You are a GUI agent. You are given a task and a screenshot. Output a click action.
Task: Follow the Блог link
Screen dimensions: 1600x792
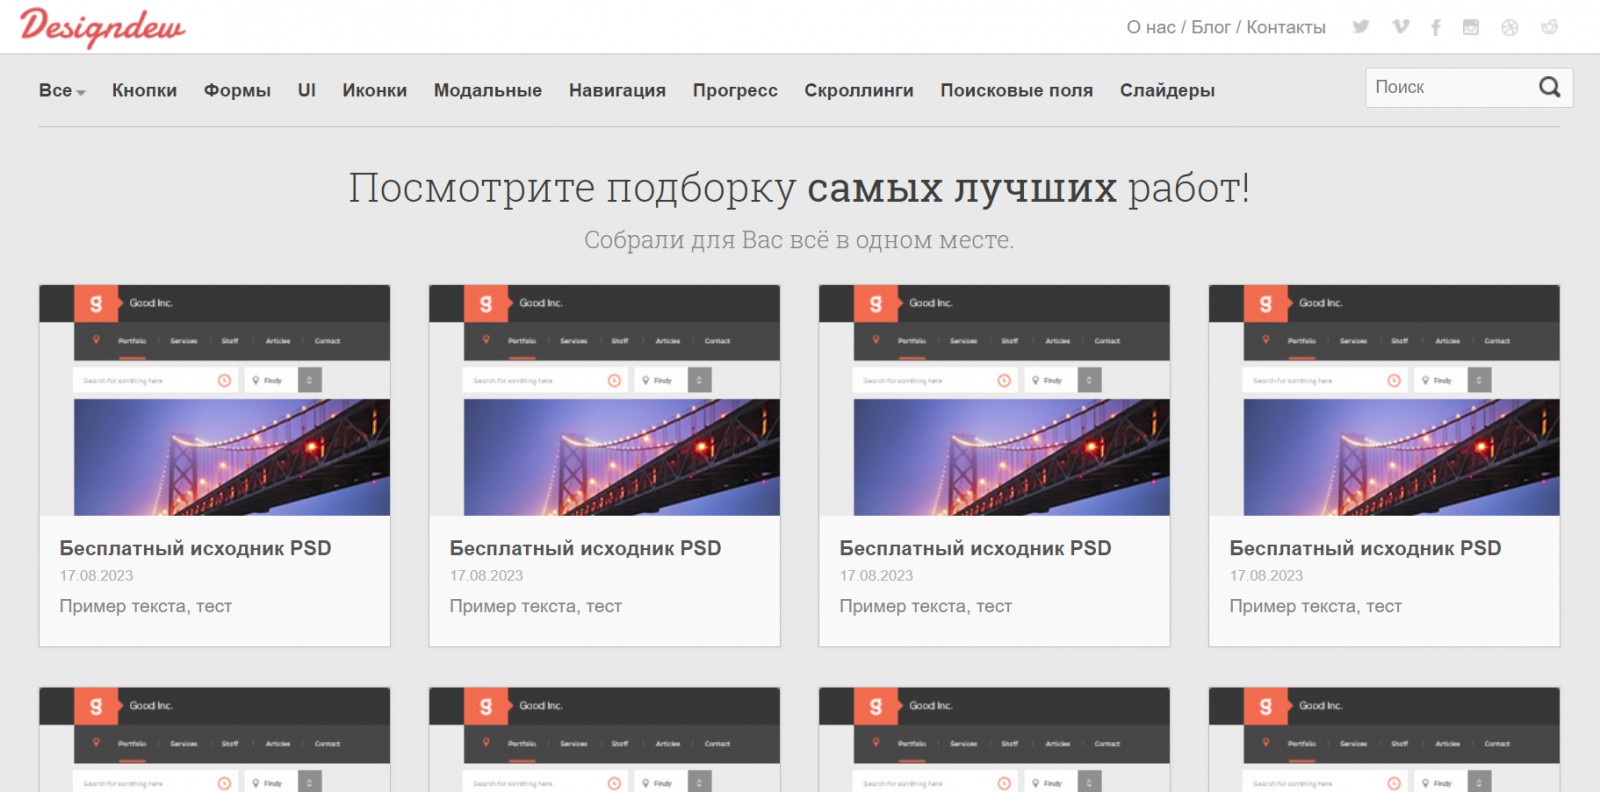pos(1211,27)
